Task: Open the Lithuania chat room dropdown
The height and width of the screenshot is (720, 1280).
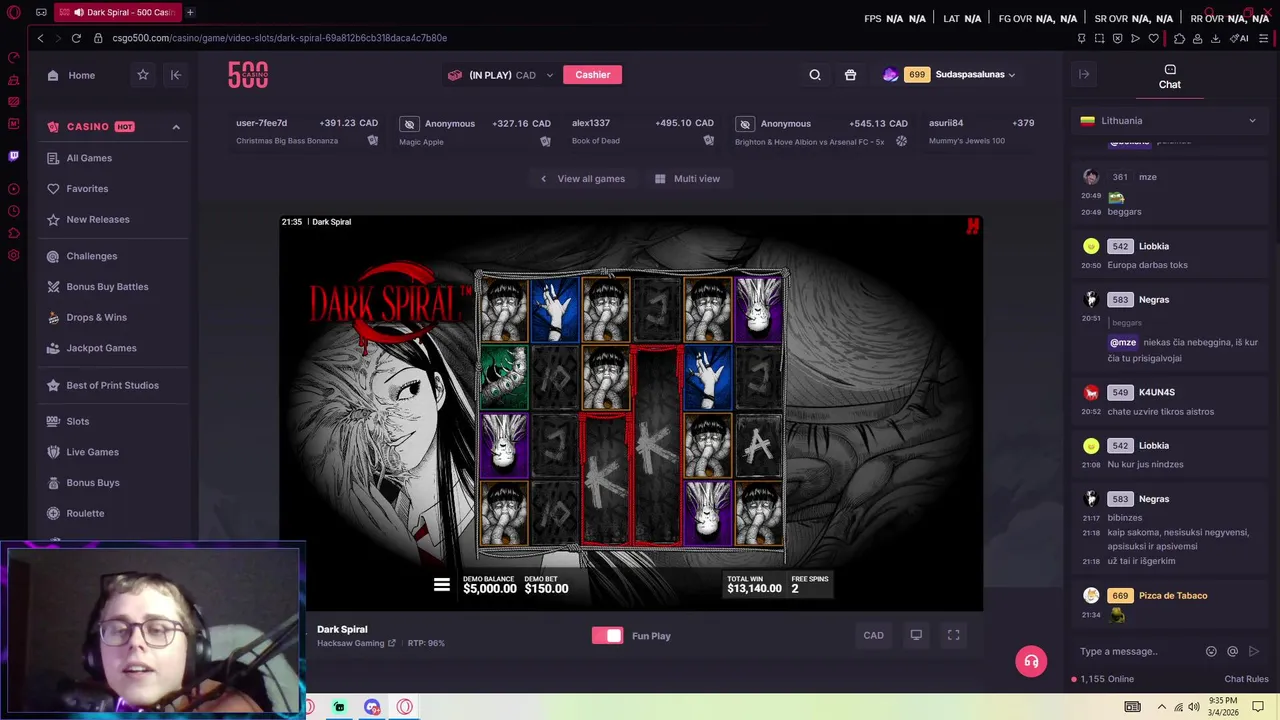Action: [1170, 121]
